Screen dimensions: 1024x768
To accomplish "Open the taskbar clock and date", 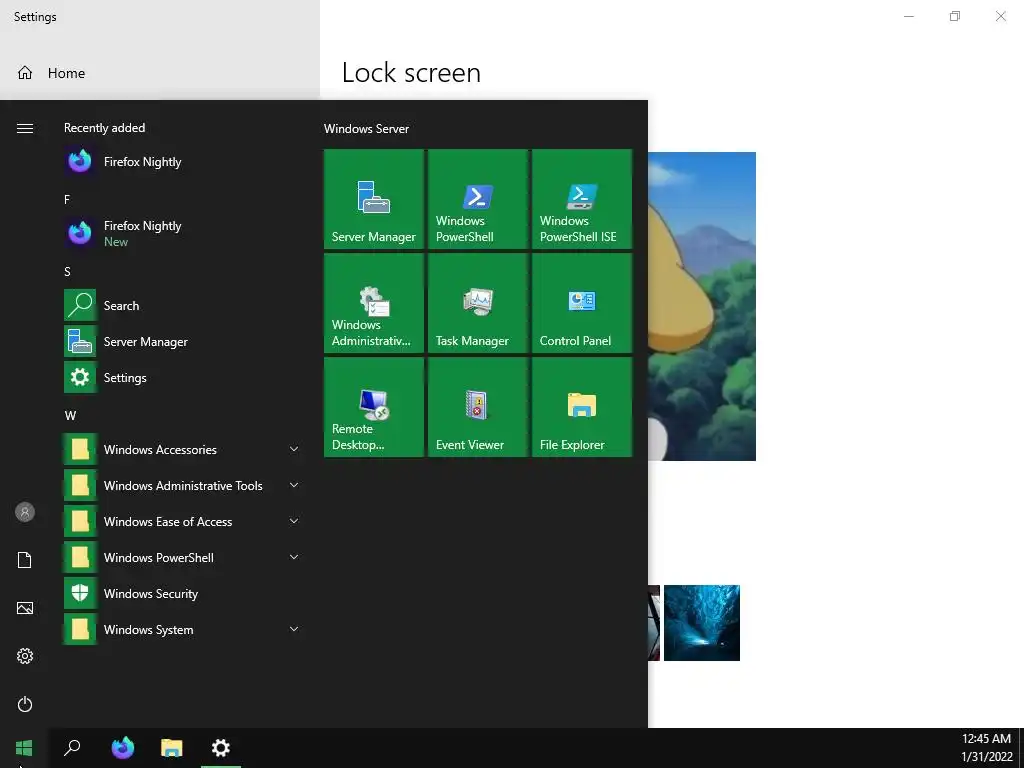I will 986,748.
